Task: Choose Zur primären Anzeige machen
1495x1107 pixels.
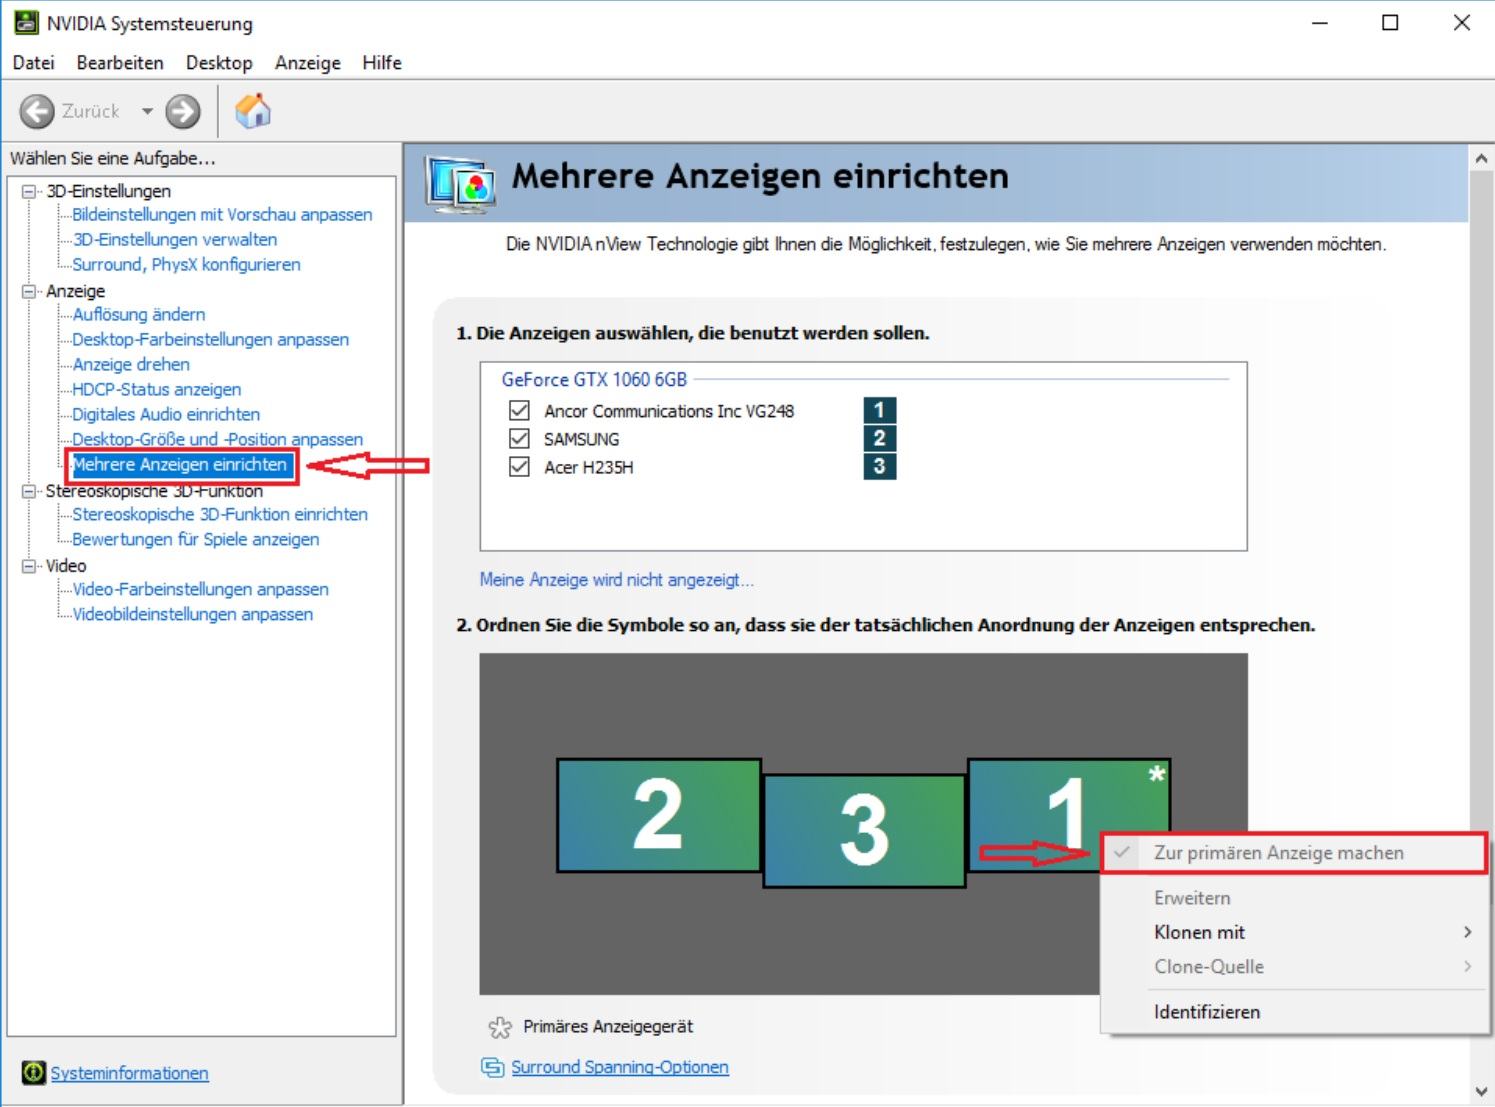Action: pyautogui.click(x=1294, y=853)
